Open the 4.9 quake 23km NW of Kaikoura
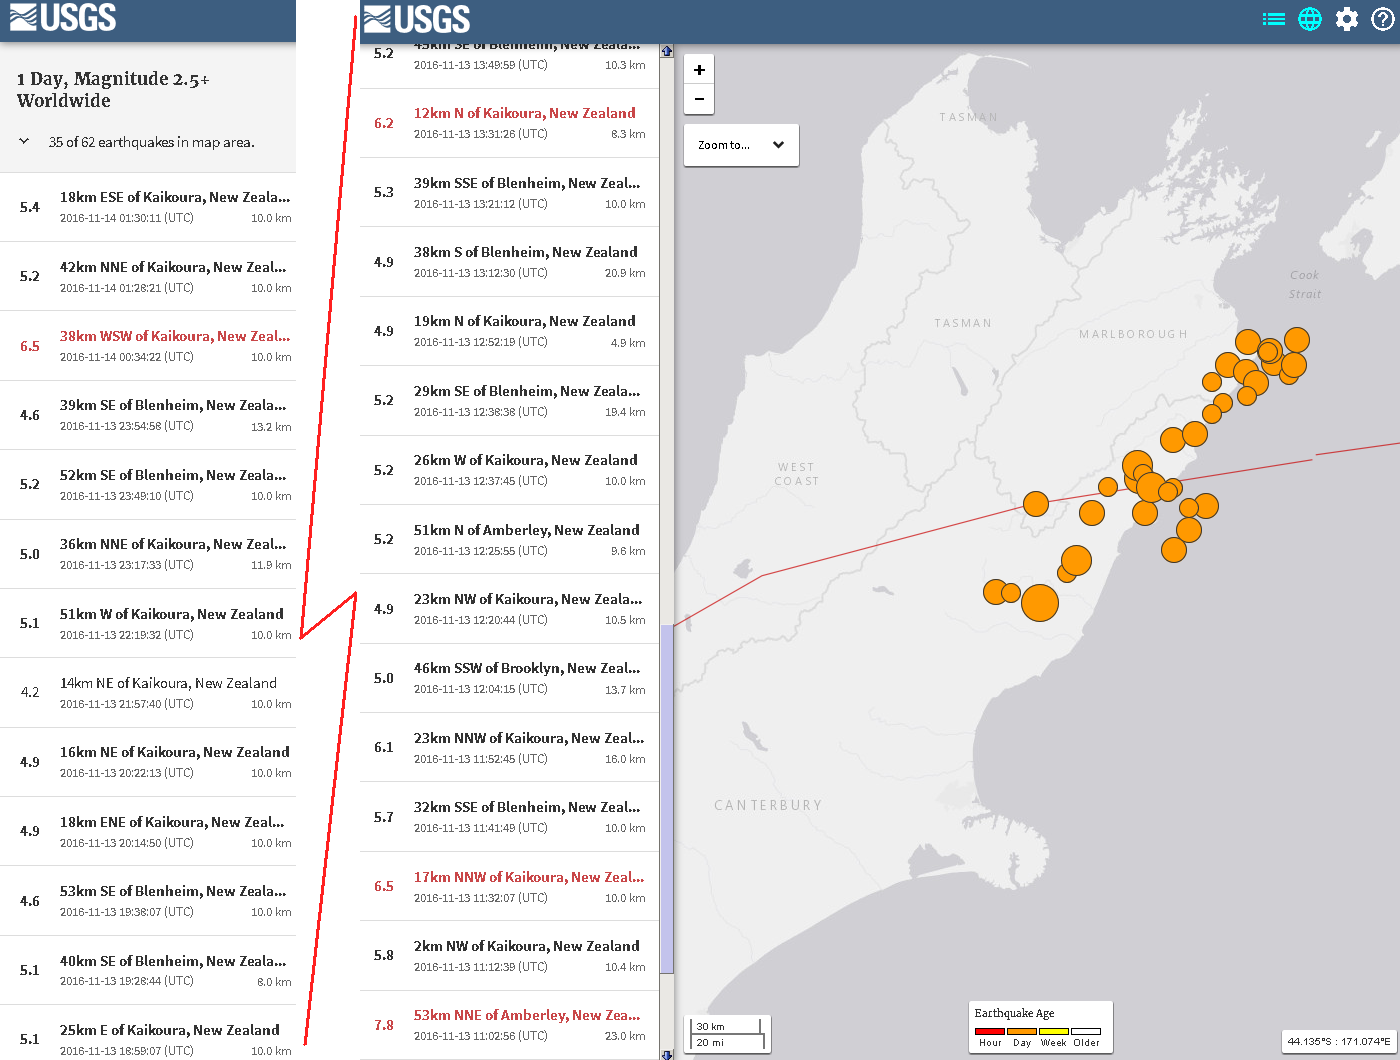The image size is (1400, 1060). (509, 609)
